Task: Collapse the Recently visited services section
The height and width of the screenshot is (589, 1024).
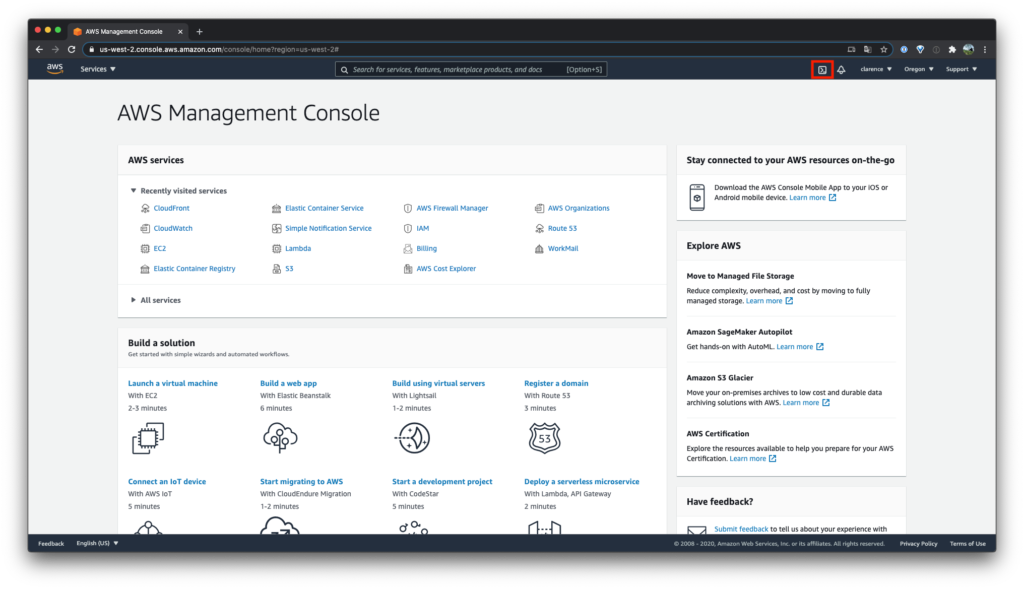Action: (178, 191)
